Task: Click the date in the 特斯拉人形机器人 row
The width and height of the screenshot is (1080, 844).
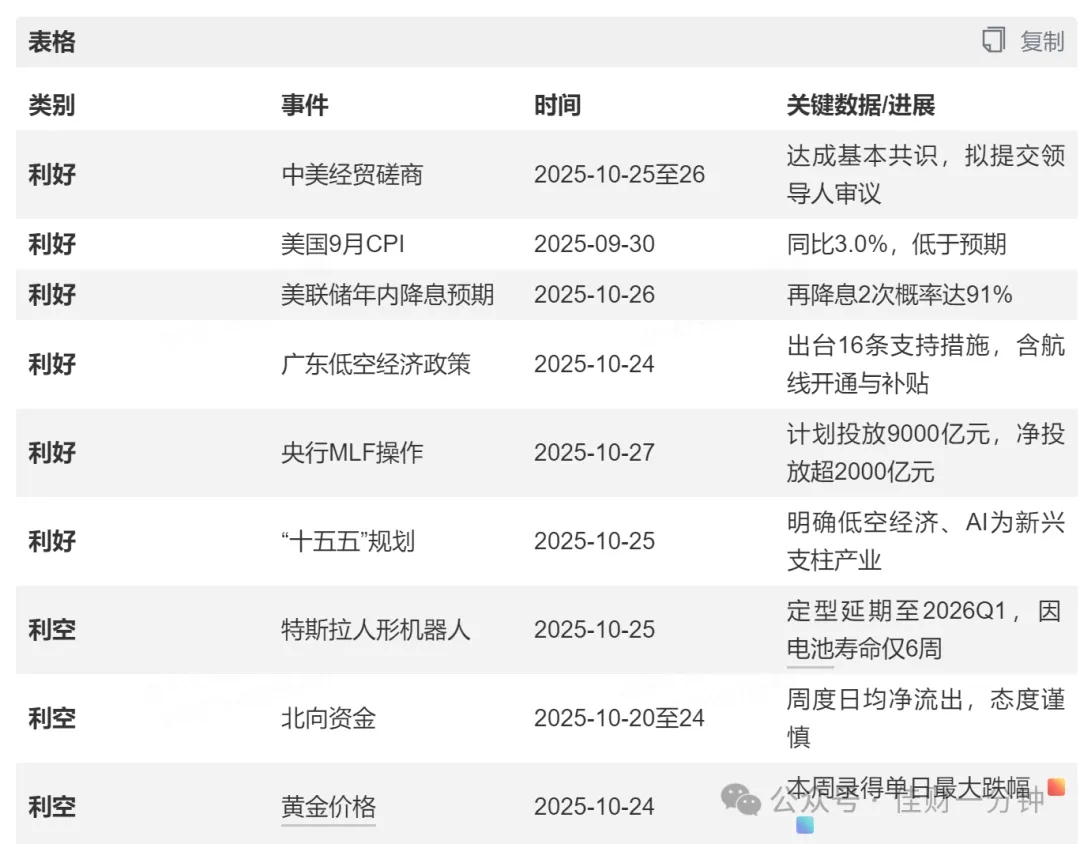Action: click(594, 630)
